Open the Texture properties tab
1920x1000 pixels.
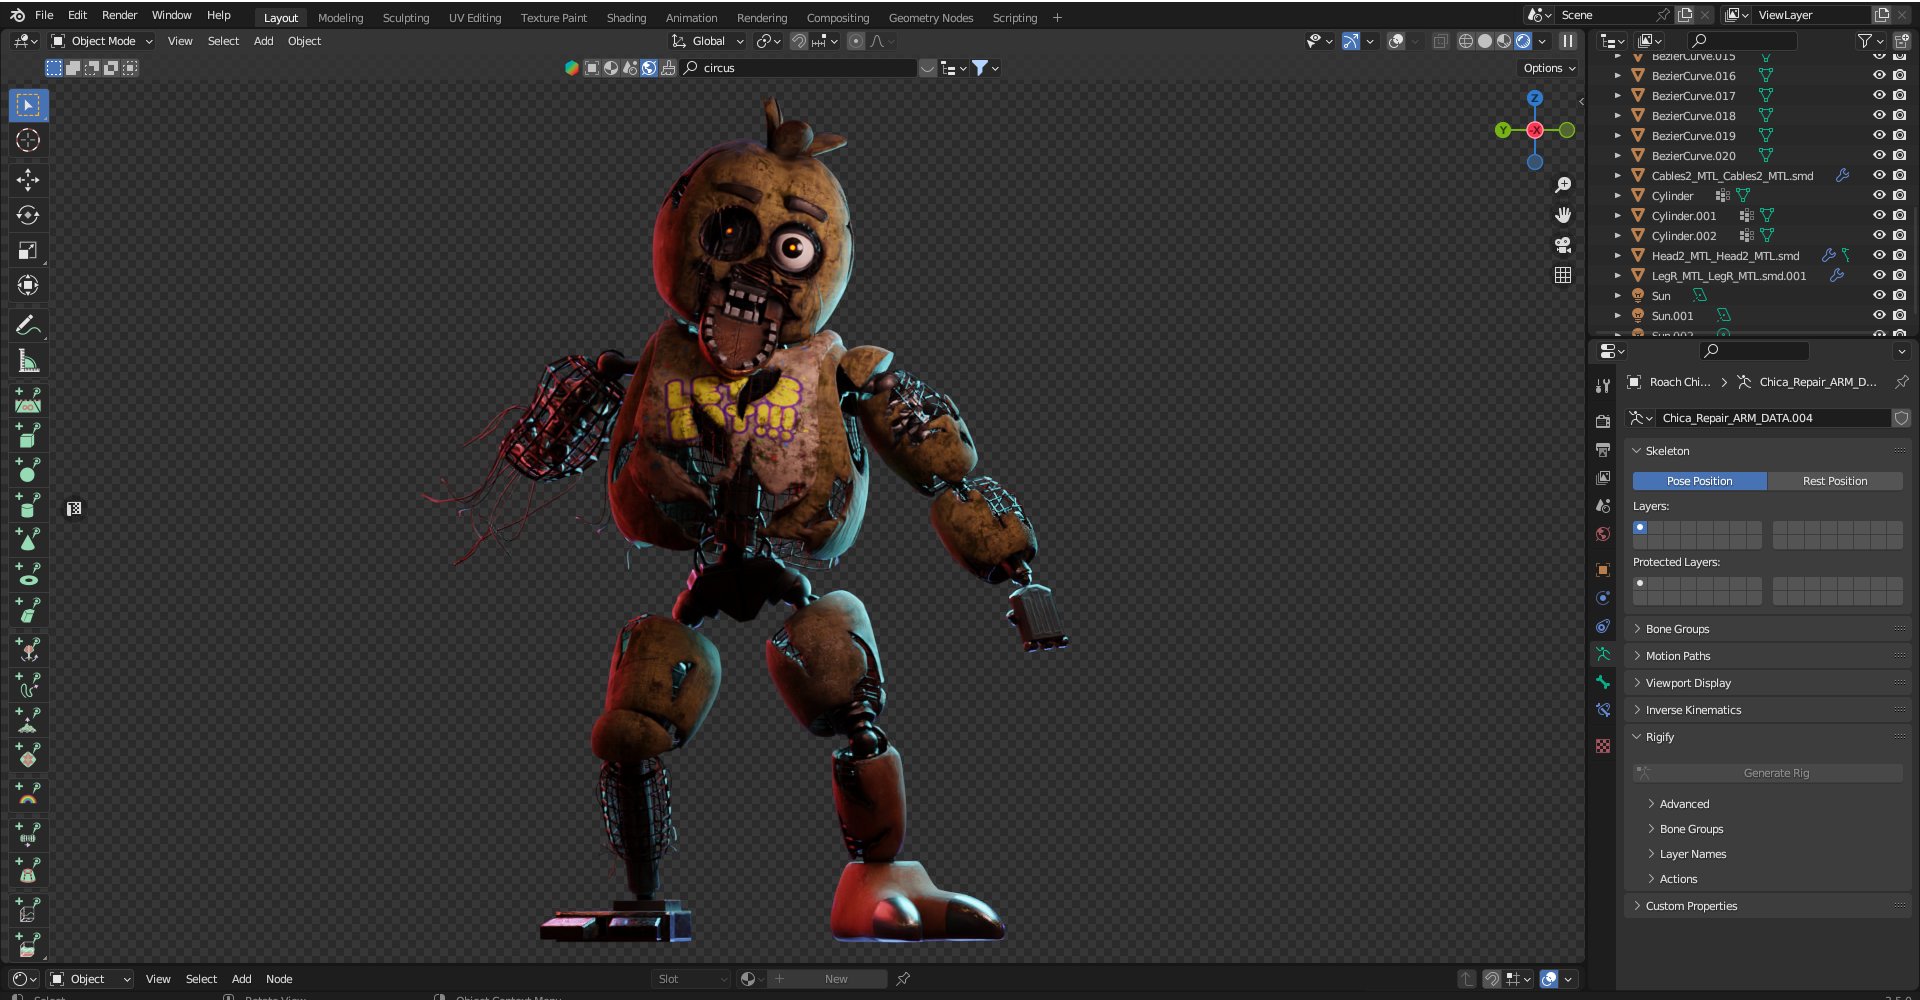coord(1603,746)
